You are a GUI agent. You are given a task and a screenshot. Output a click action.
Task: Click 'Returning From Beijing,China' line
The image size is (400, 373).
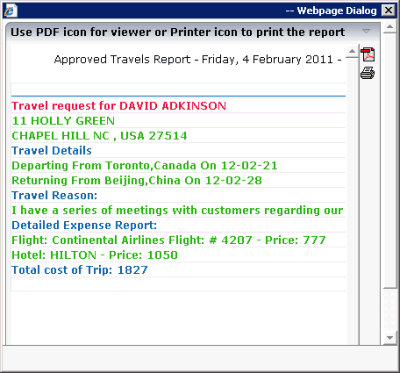tap(137, 181)
